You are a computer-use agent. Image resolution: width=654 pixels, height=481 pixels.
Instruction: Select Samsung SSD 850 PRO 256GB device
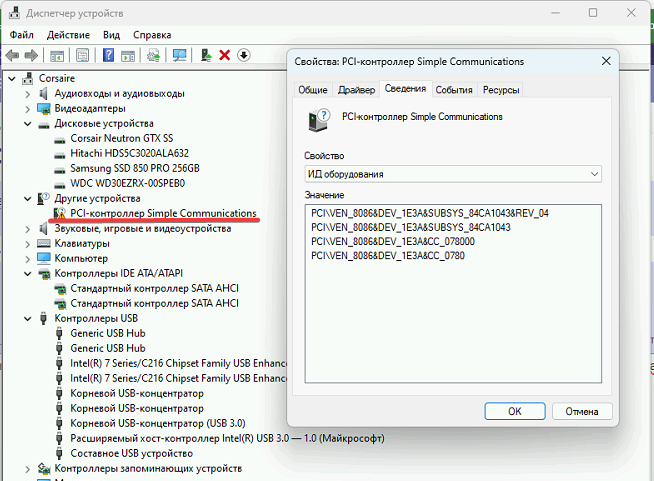(134, 168)
